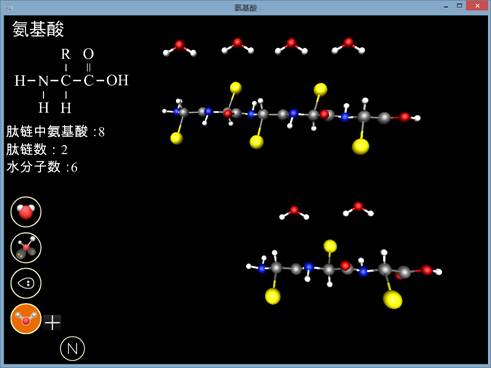Click the amino acid structural formula diagram
Viewport: 491px width, 368px height.
pos(71,80)
